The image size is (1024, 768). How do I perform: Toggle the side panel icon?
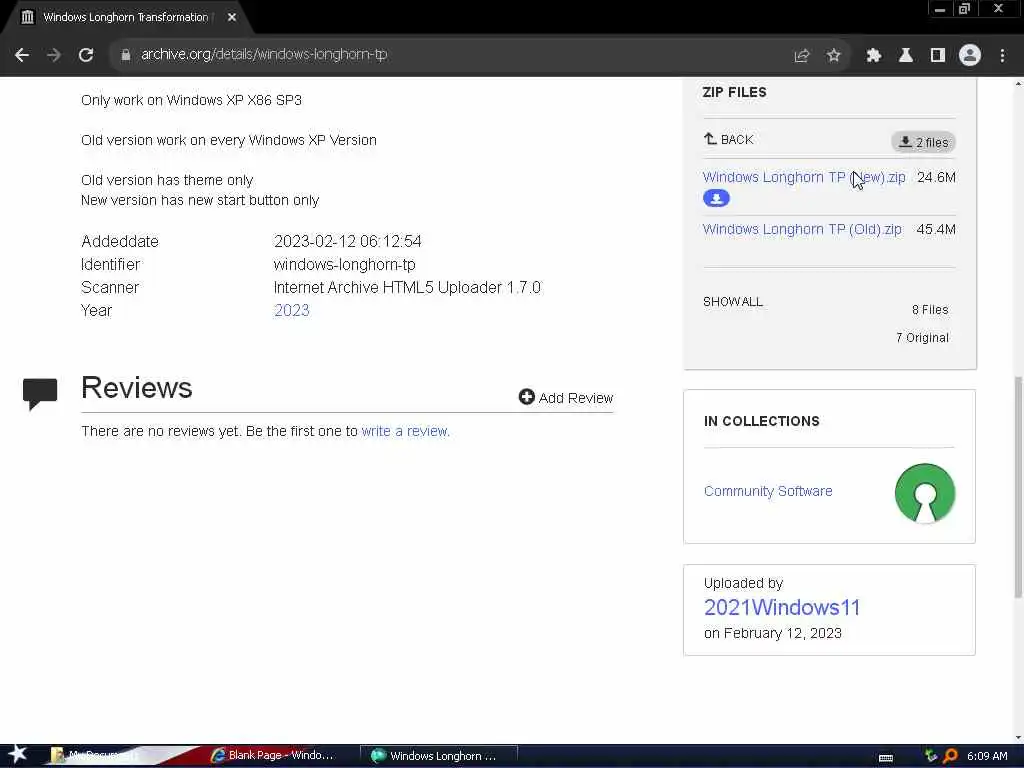[x=937, y=56]
